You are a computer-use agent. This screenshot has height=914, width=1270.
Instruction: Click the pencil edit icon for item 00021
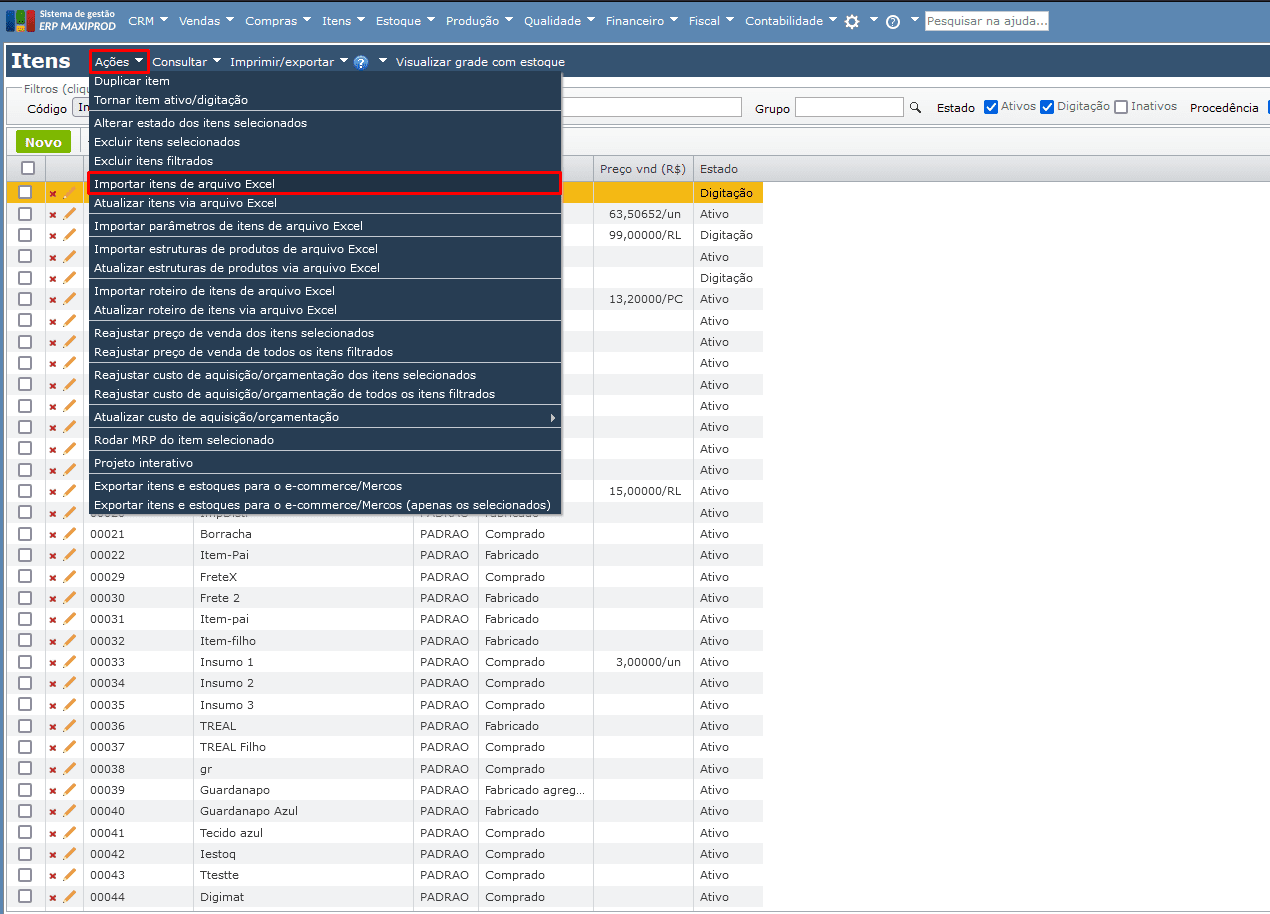point(70,534)
